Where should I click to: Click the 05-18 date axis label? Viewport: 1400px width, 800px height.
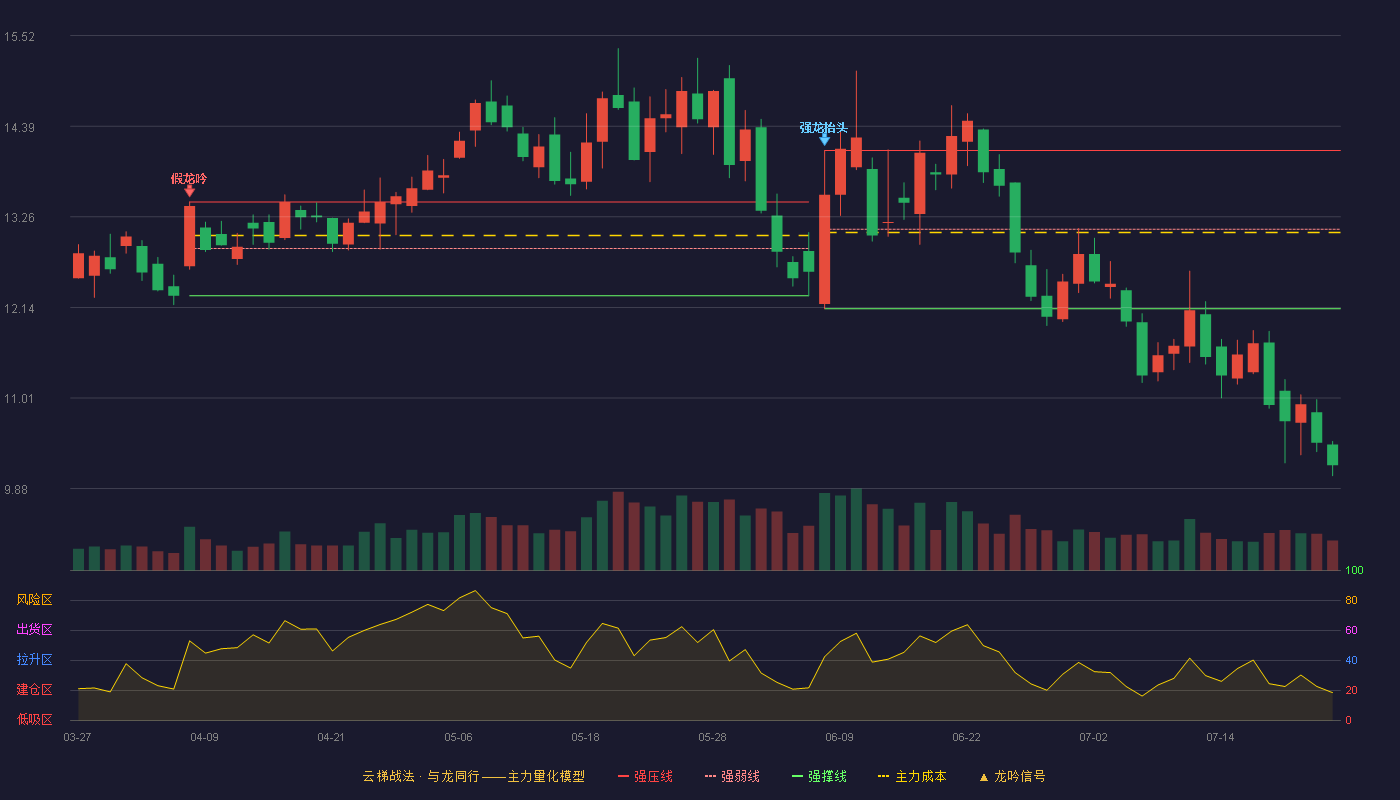(585, 737)
